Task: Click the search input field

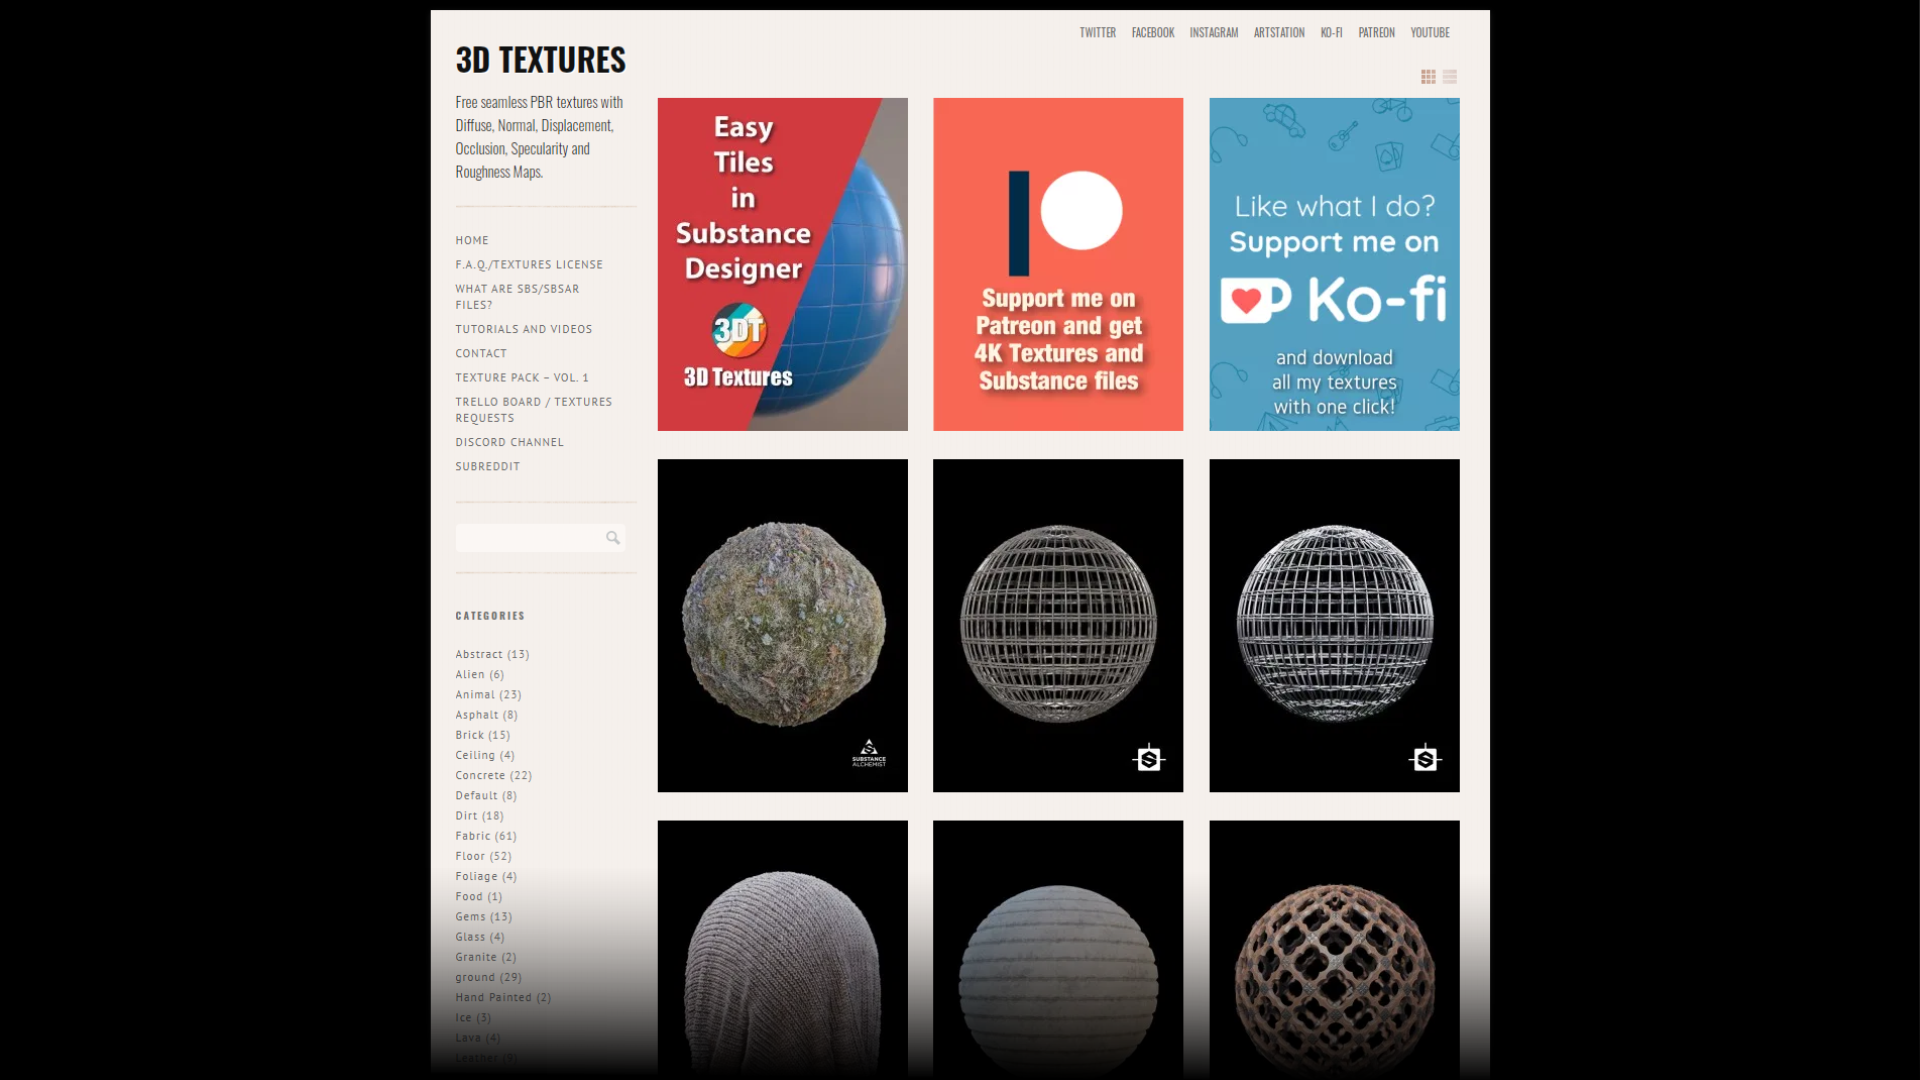Action: pos(540,538)
